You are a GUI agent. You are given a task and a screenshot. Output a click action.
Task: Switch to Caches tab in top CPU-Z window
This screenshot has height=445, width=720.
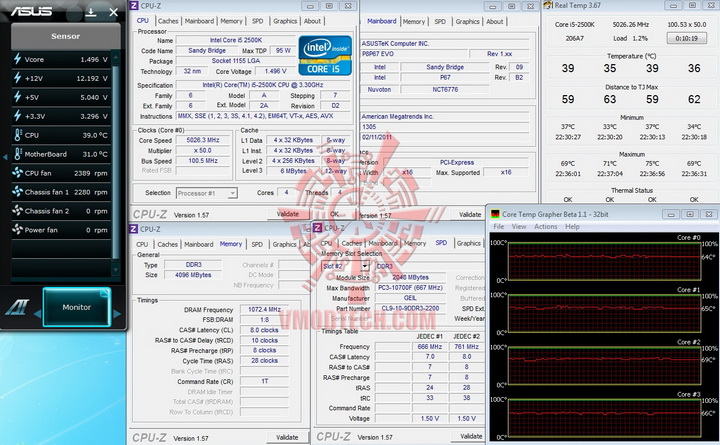168,21
